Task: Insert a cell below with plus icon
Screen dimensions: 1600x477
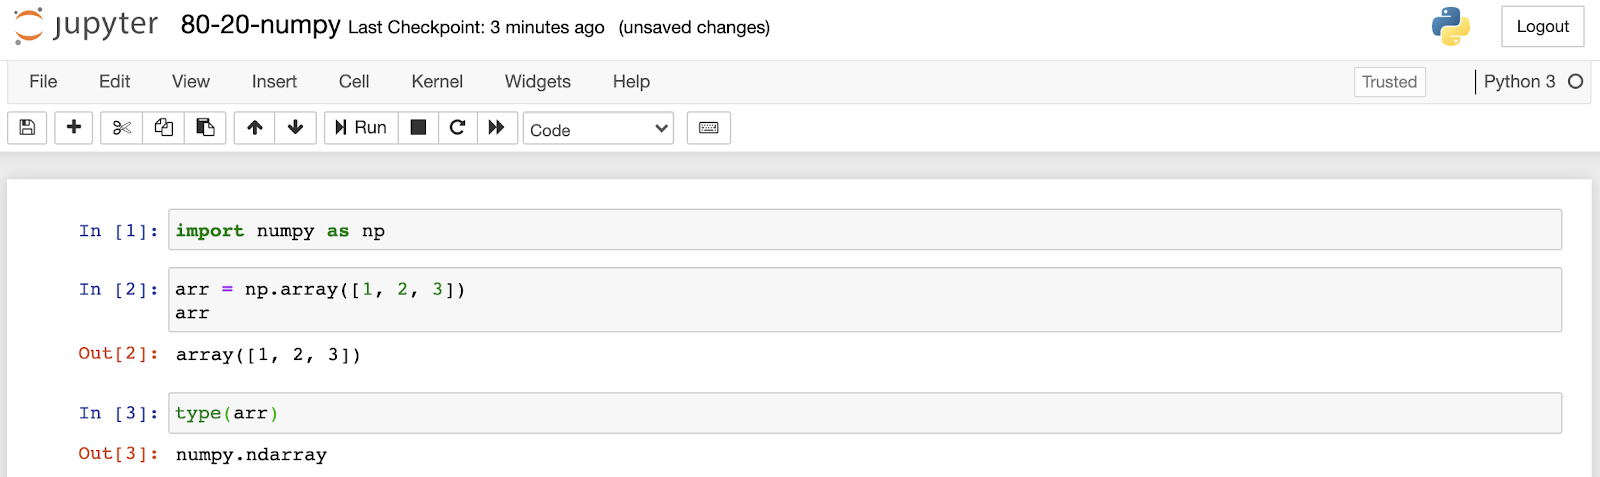Action: (74, 128)
